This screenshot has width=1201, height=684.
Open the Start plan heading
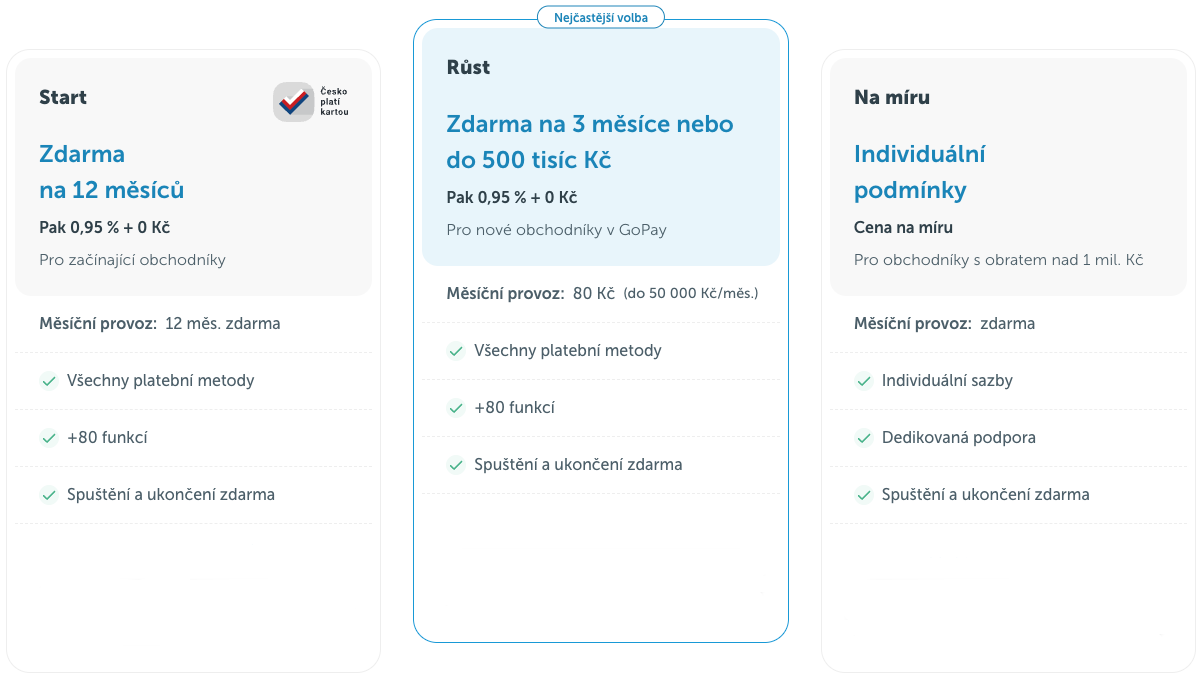coord(63,97)
